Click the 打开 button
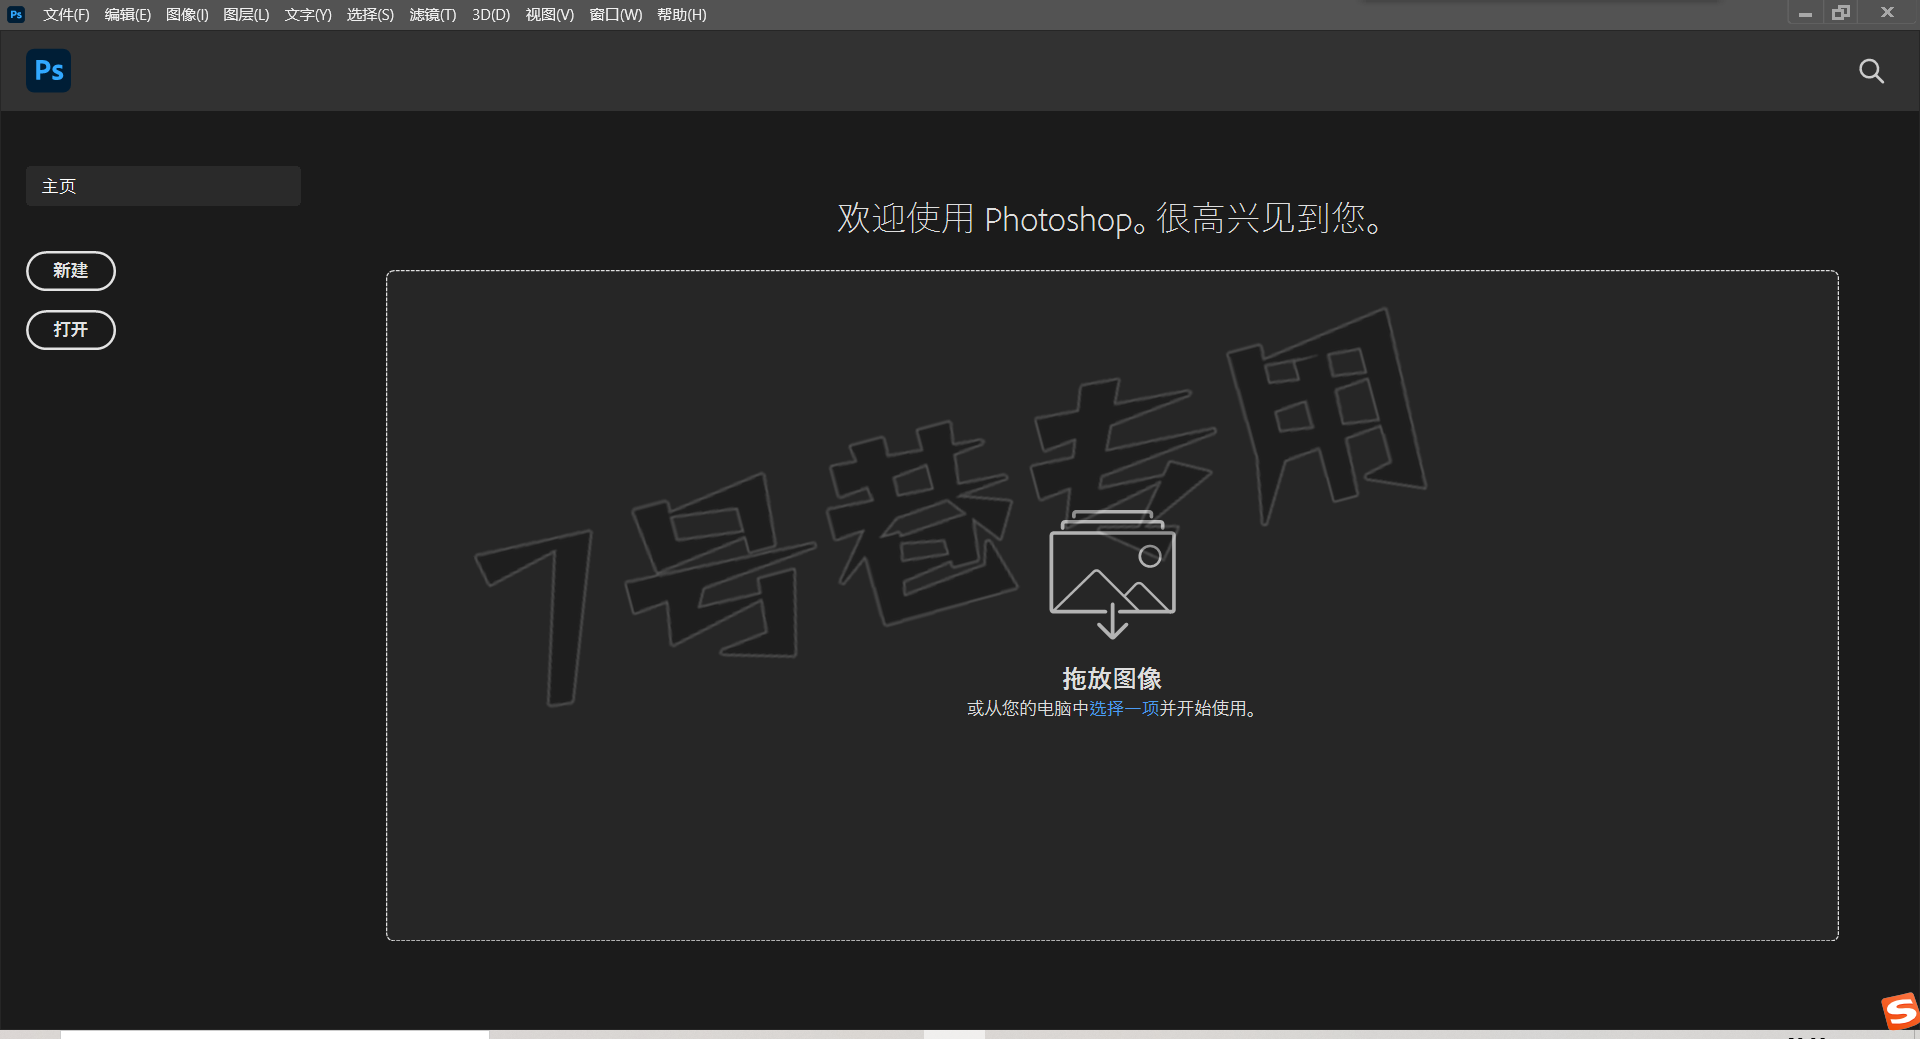Screen dimensions: 1920x1039 tap(71, 330)
